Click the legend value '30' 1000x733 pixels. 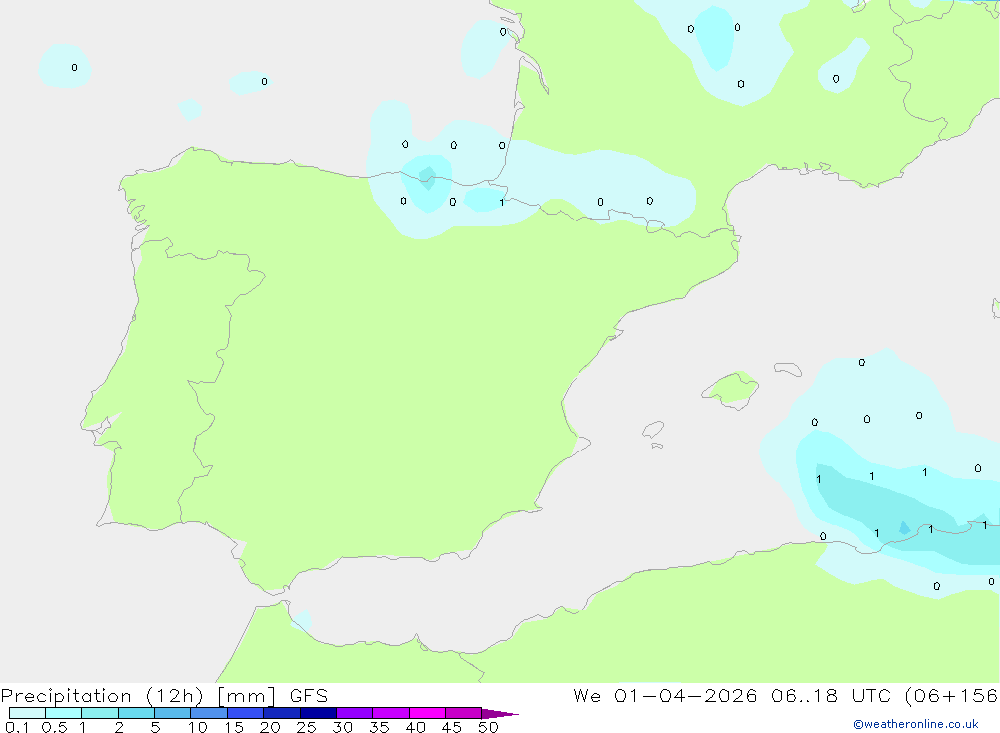pos(342,727)
